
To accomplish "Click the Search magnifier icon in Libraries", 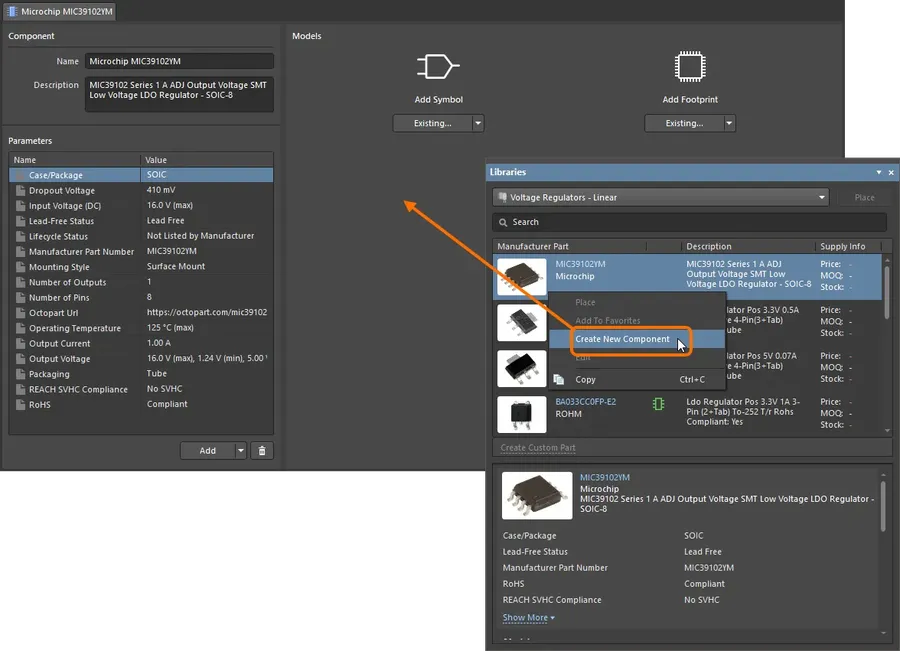I will click(x=503, y=222).
